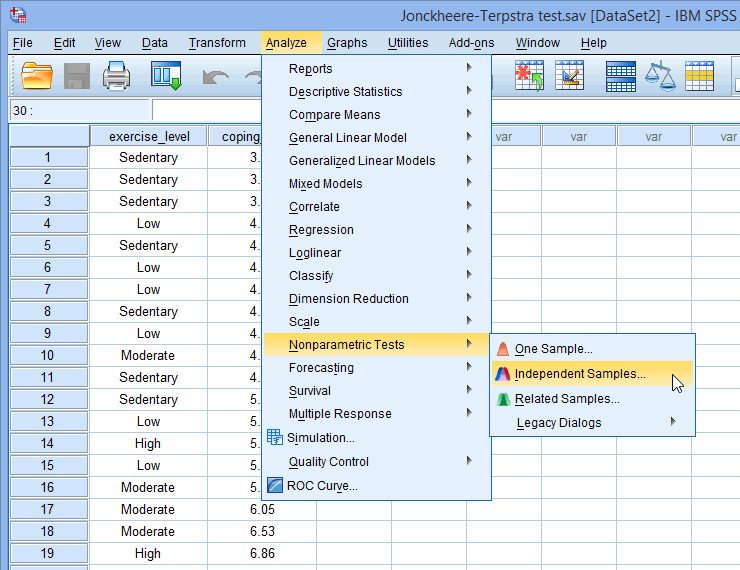Click the Split File toolbar icon
This screenshot has width=740, height=570.
point(621,76)
